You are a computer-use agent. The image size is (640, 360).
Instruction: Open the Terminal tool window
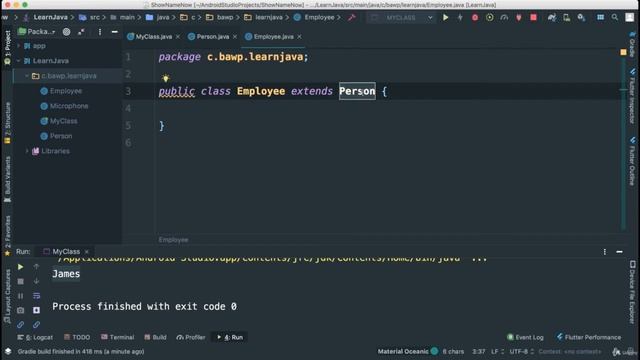(118, 338)
